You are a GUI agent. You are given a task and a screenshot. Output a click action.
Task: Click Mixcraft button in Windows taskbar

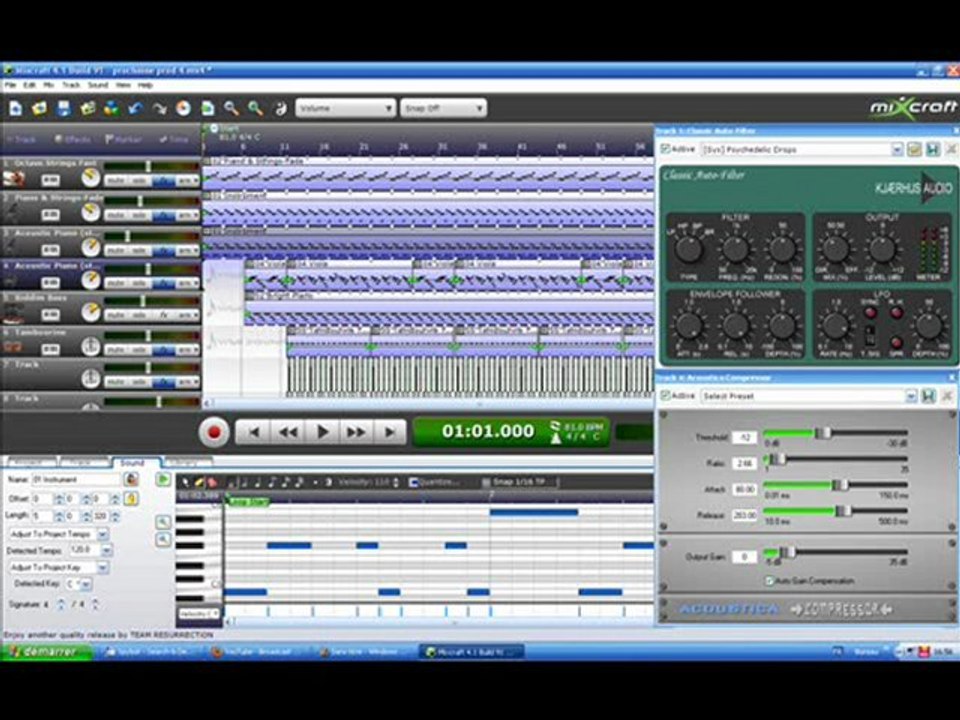pos(471,652)
